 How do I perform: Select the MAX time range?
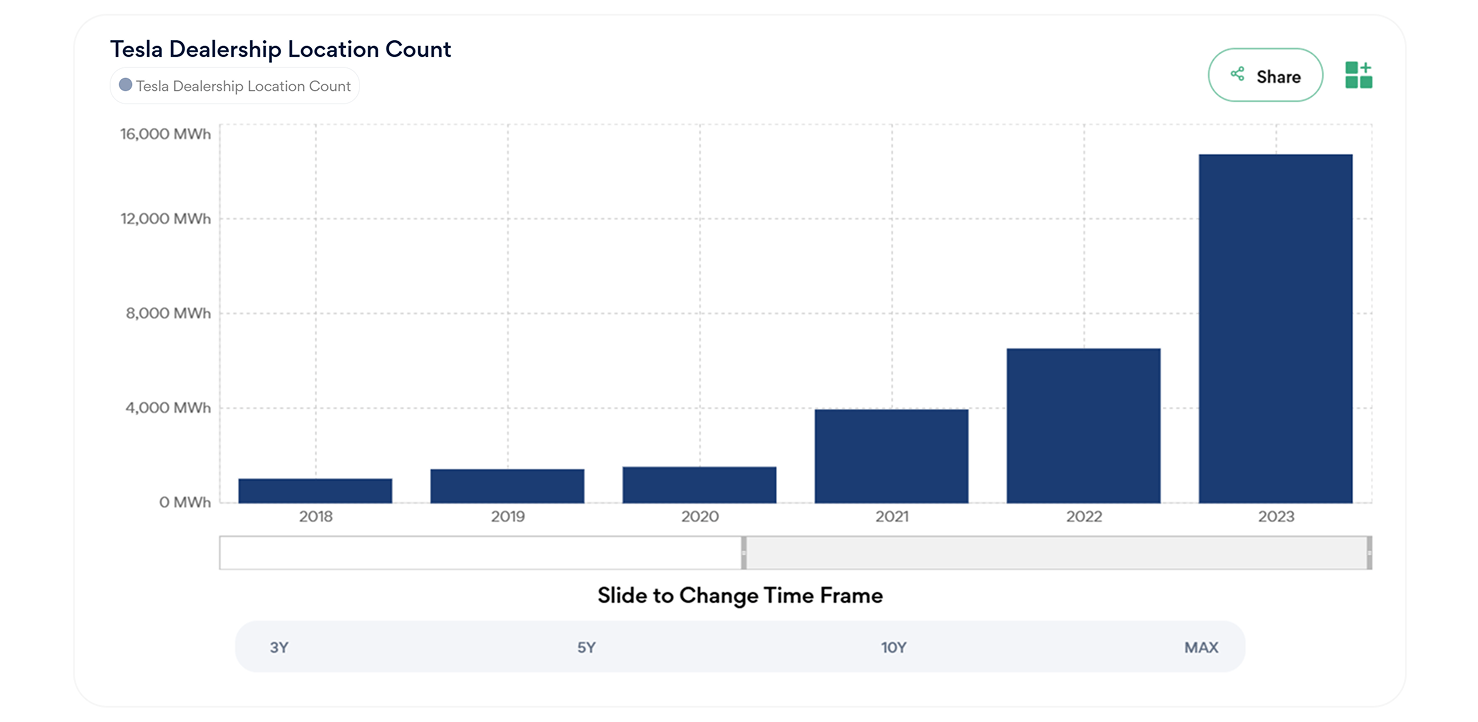(x=1201, y=647)
